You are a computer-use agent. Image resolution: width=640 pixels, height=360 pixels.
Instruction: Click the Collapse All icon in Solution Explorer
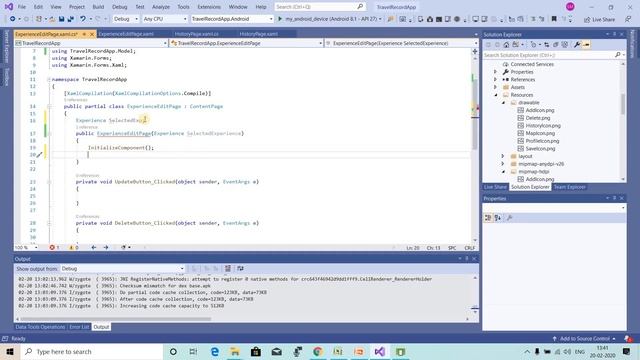pos(556,44)
